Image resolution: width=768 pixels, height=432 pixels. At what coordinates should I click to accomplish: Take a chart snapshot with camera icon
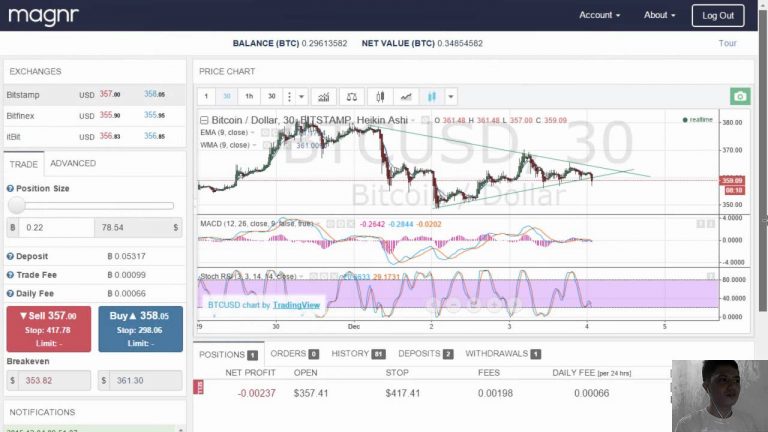[x=740, y=96]
